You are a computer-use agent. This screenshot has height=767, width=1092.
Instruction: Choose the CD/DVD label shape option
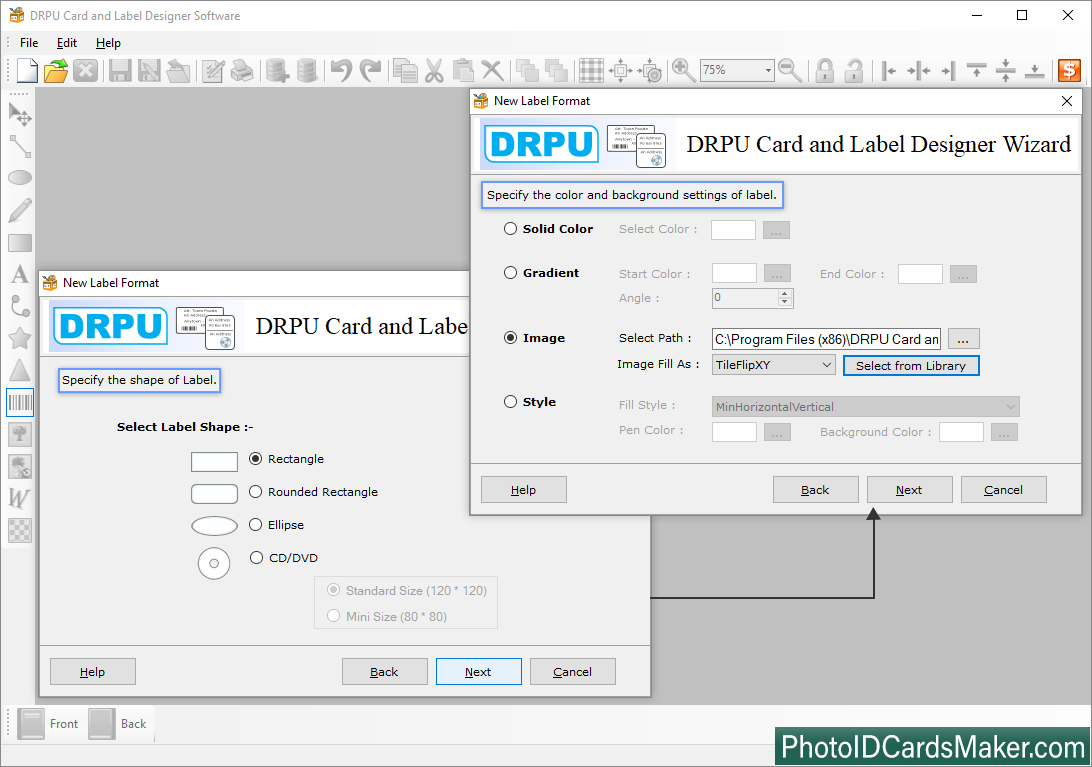point(256,557)
